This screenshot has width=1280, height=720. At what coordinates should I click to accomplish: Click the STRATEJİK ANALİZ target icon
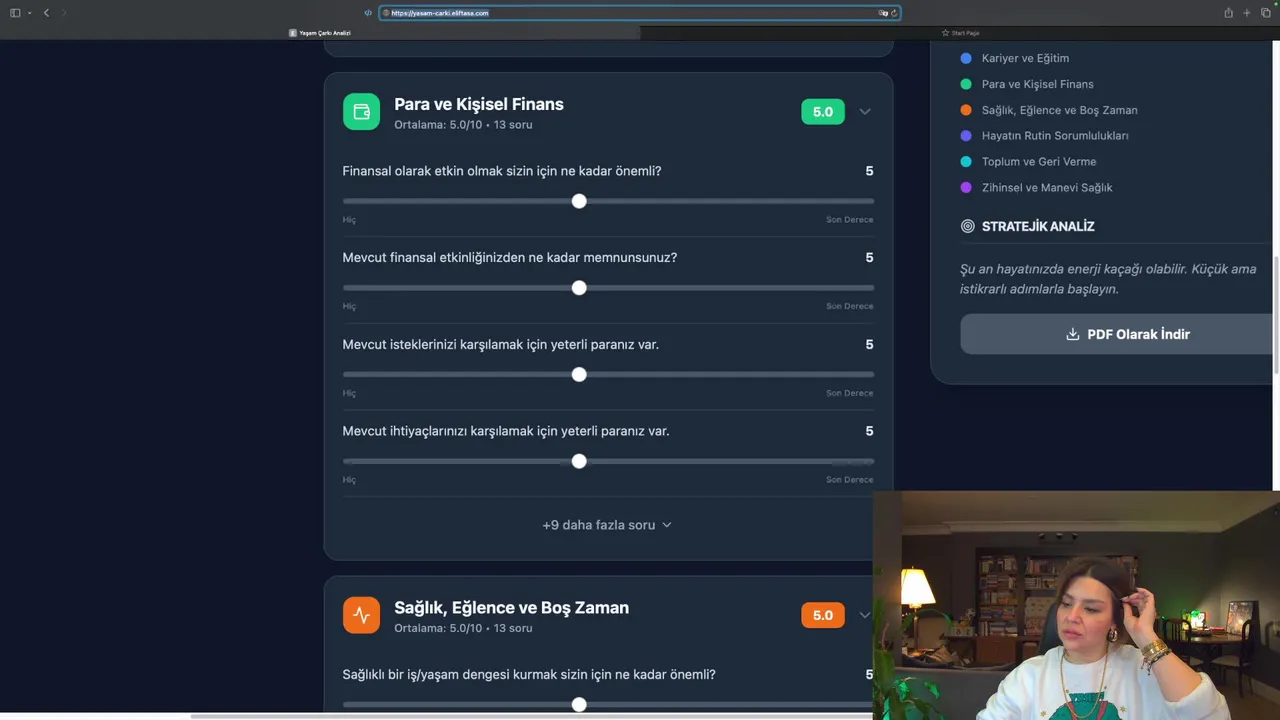point(967,226)
